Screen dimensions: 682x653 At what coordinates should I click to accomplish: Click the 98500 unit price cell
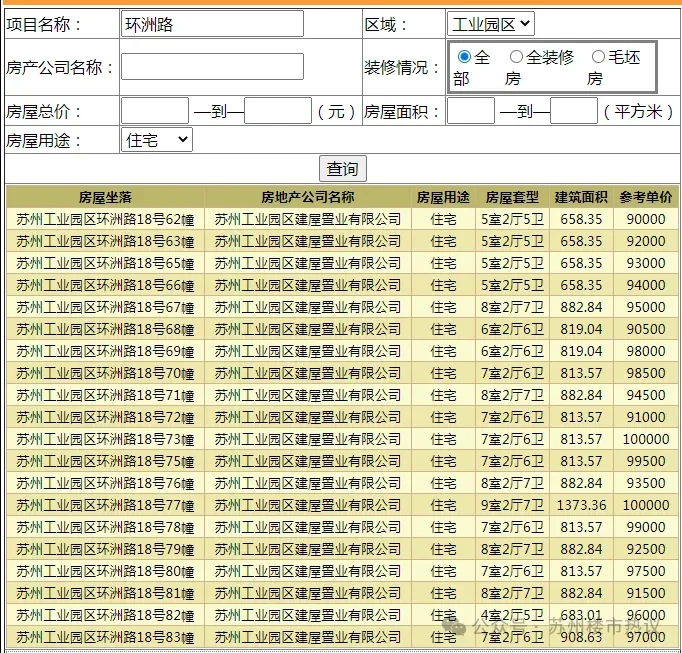click(646, 373)
